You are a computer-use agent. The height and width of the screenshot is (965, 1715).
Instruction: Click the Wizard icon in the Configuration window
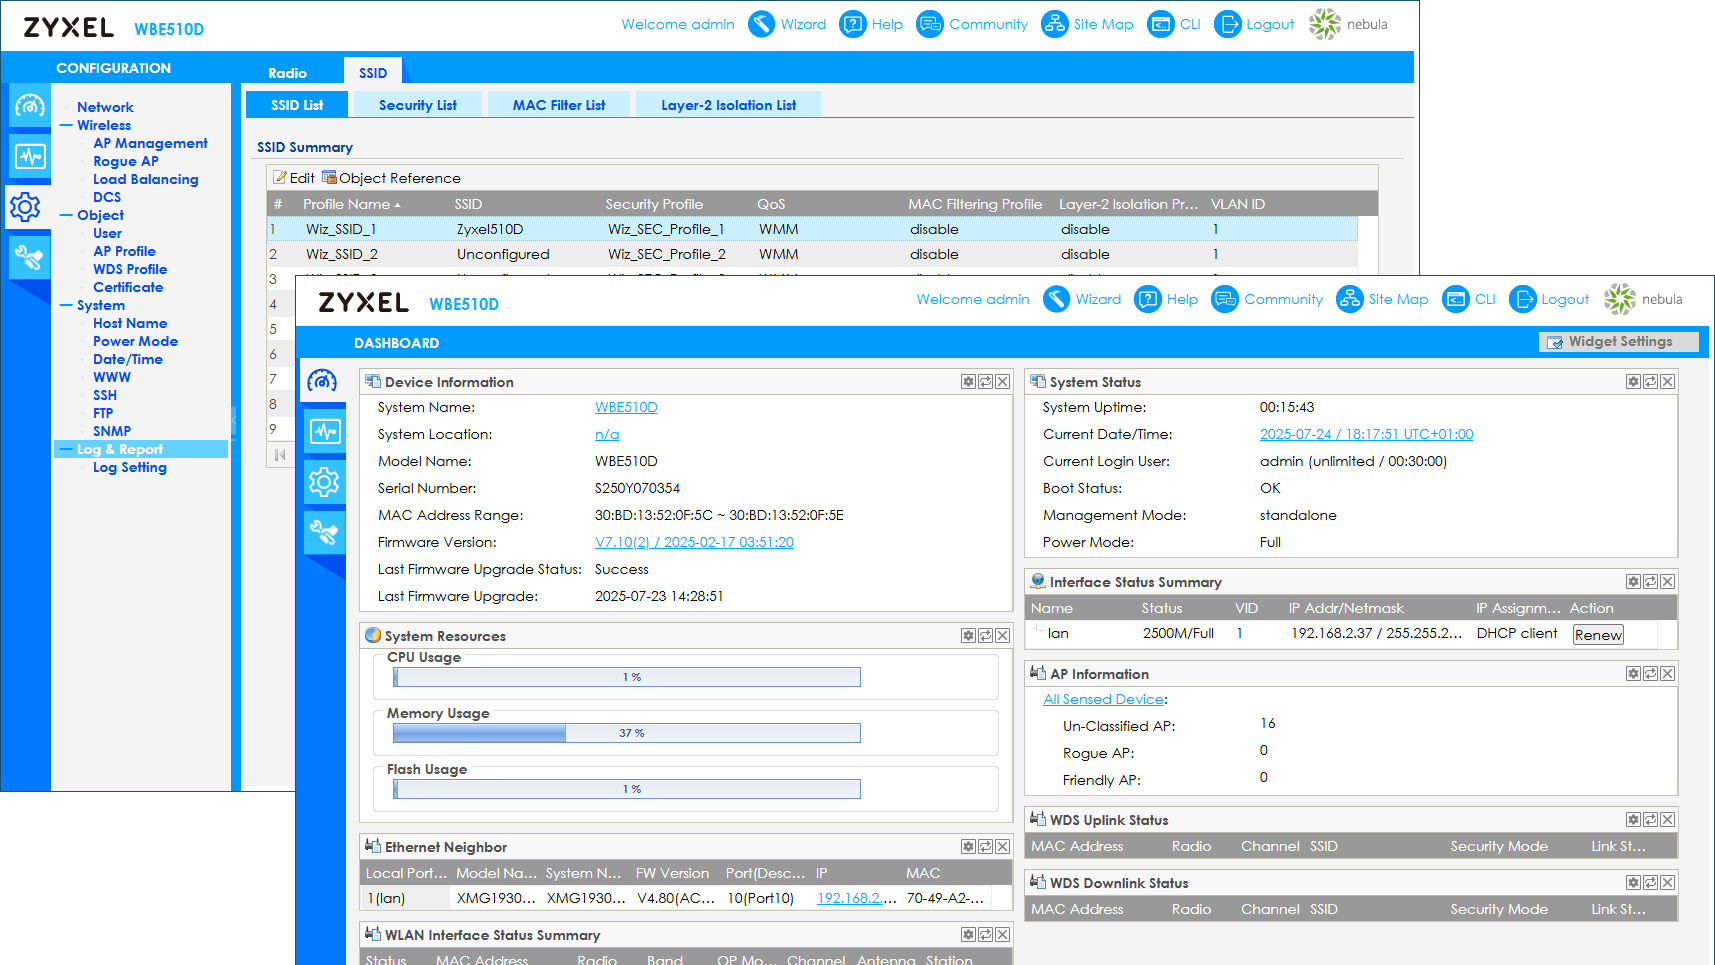[761, 24]
